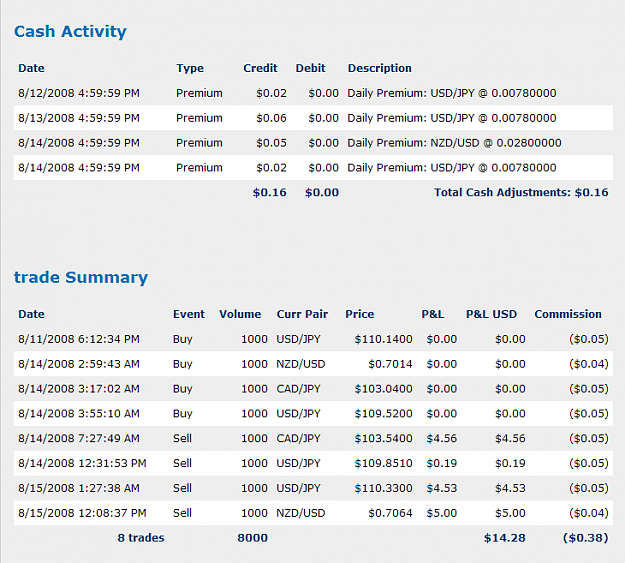This screenshot has width=625, height=563.
Task: Select the Credit column header in Cash Activity
Action: 260,68
